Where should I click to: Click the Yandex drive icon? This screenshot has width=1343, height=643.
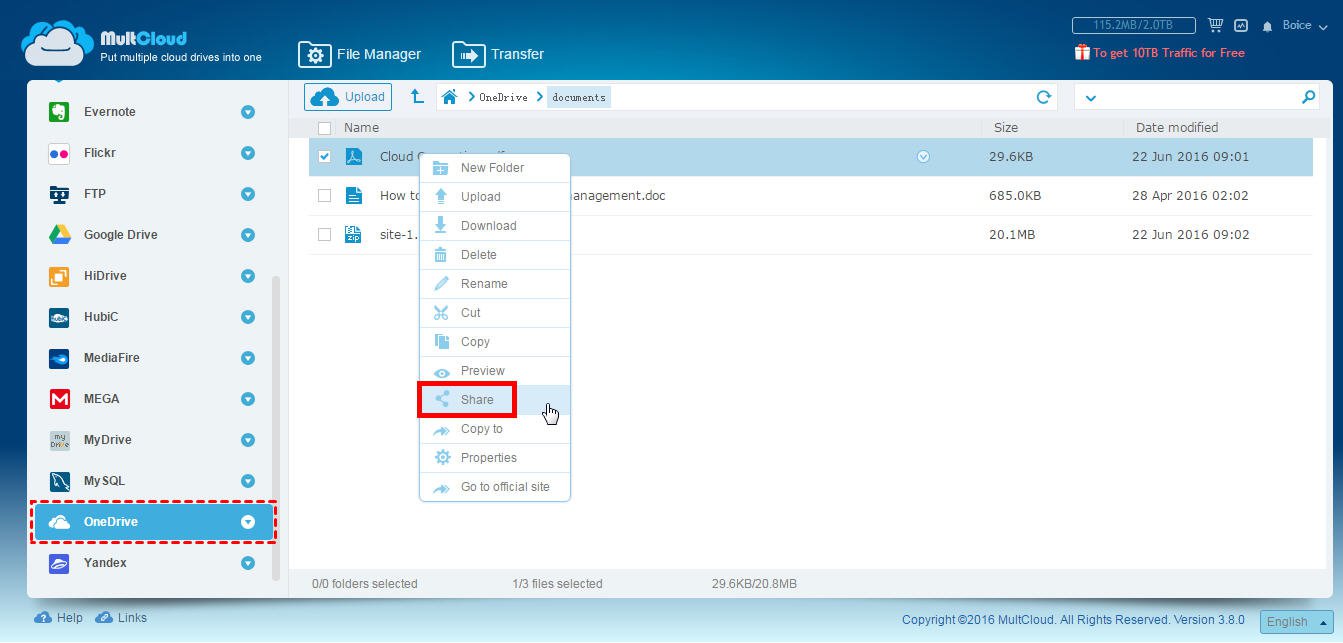click(x=59, y=563)
